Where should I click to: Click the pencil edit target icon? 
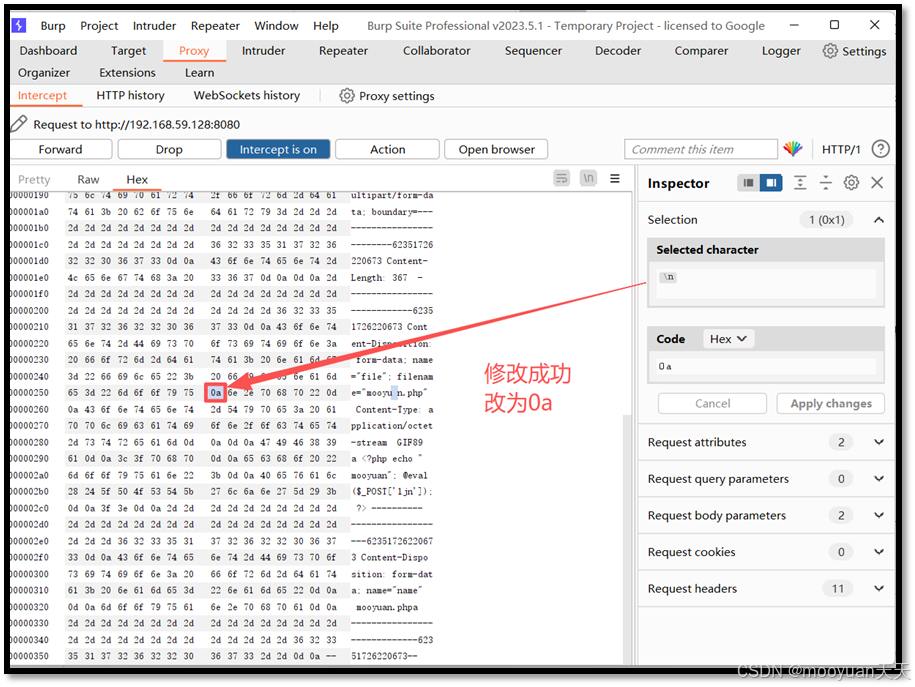(19, 124)
